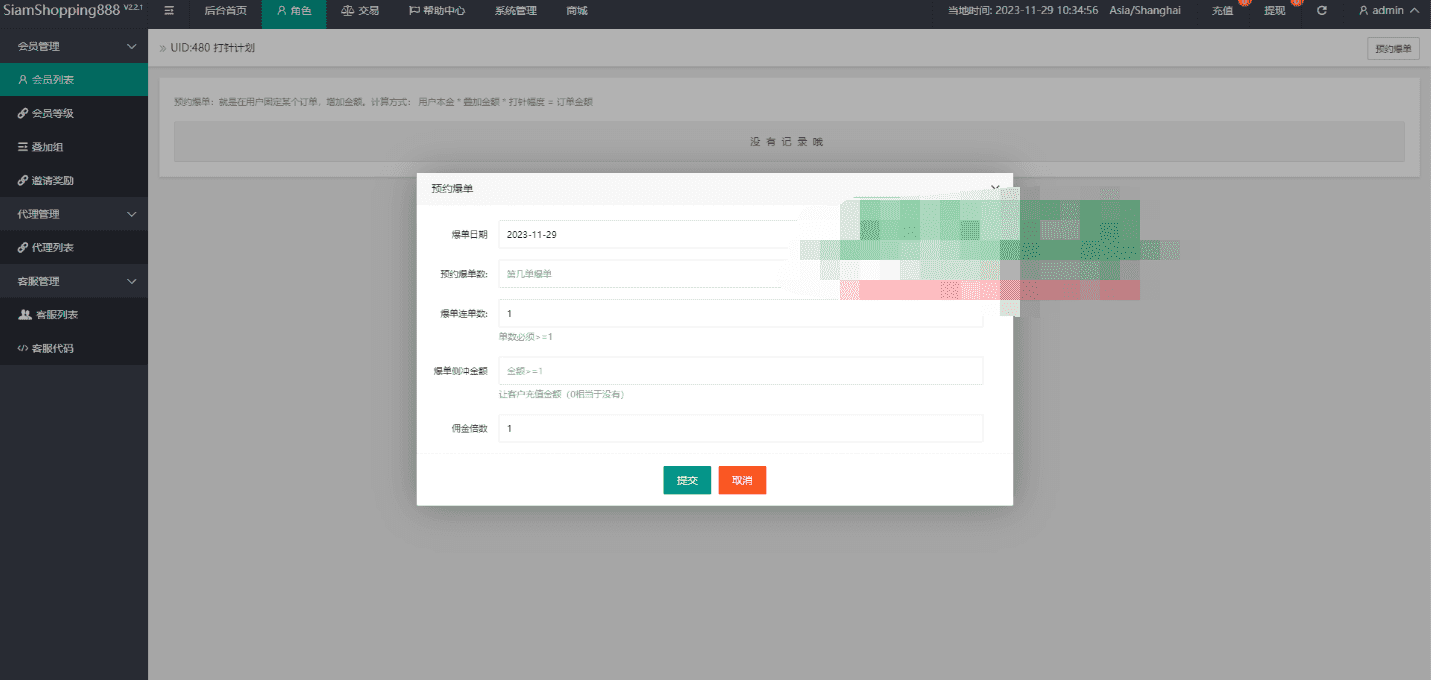1431x680 pixels.
Task: Switch to the 交易 top menu tab
Action: point(360,11)
